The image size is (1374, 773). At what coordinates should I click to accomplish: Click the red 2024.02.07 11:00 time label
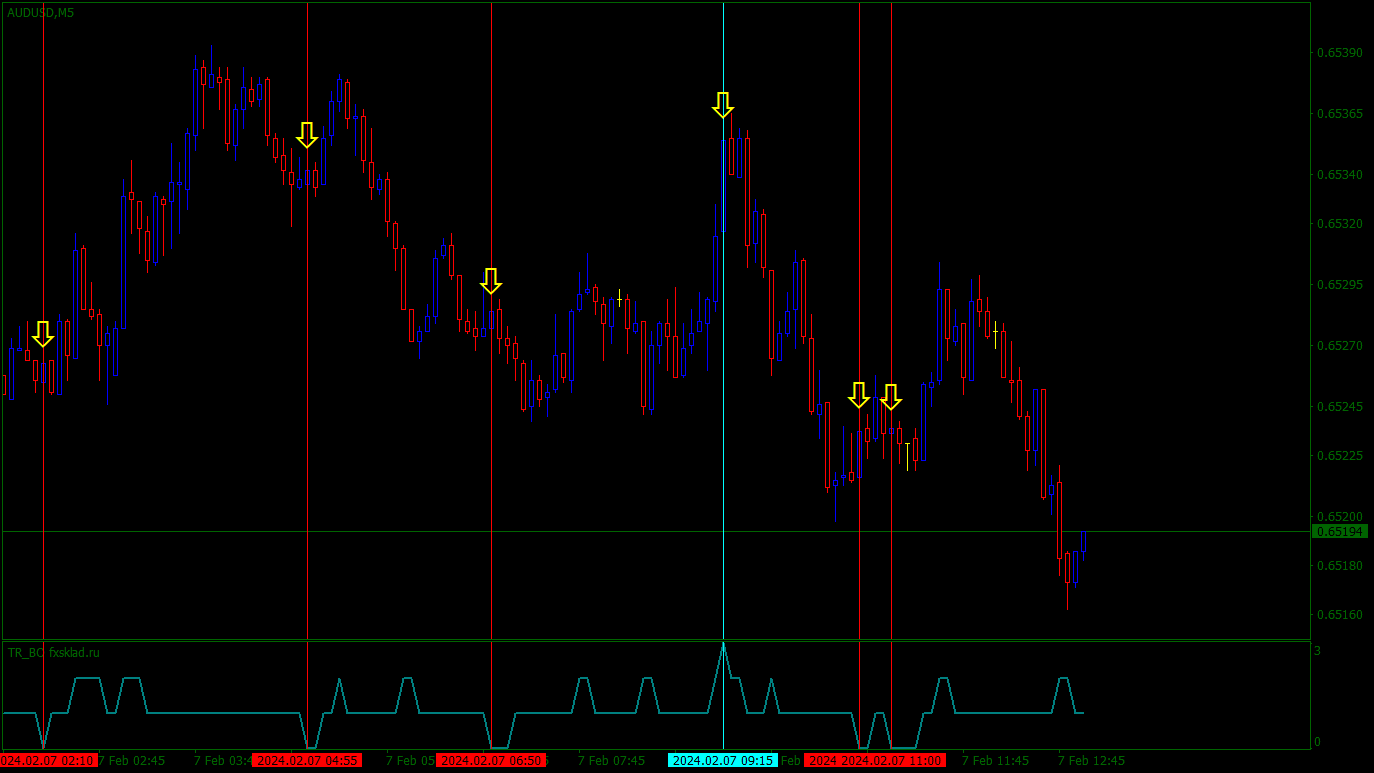[x=892, y=761]
